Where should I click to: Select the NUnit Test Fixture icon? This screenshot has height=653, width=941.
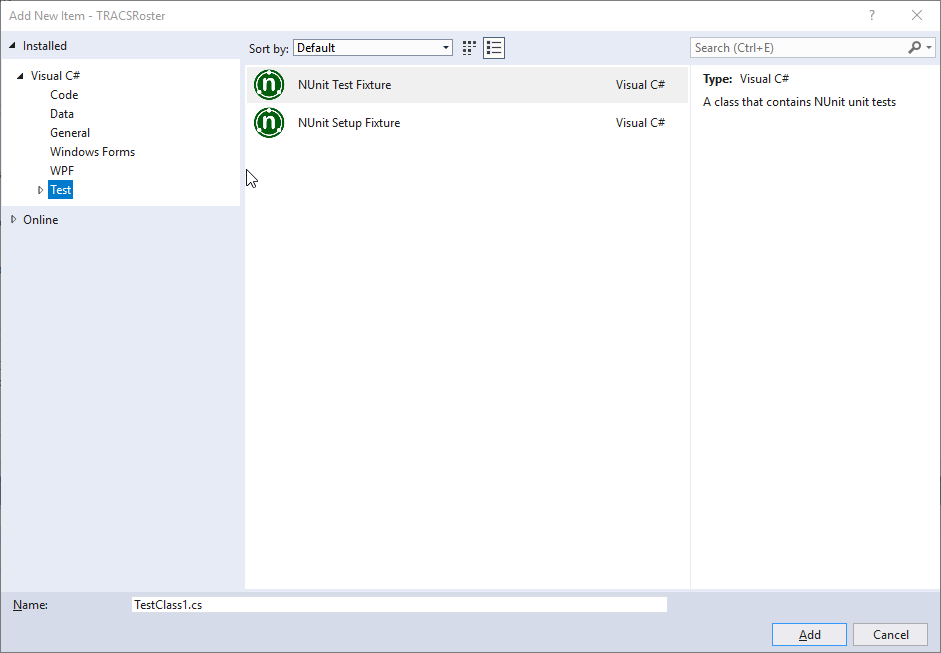(x=269, y=85)
